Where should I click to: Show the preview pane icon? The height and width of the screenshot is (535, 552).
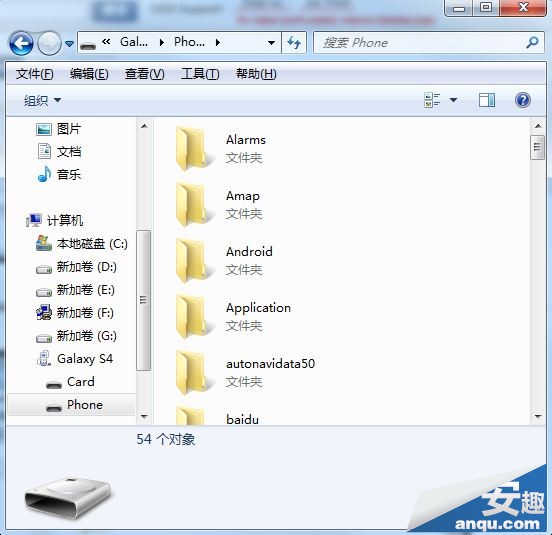point(487,100)
